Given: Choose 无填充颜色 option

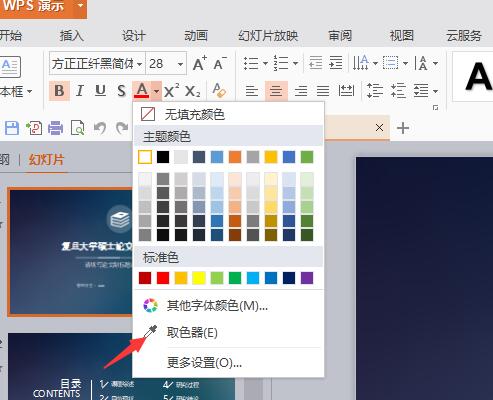Looking at the screenshot, I should [228, 114].
